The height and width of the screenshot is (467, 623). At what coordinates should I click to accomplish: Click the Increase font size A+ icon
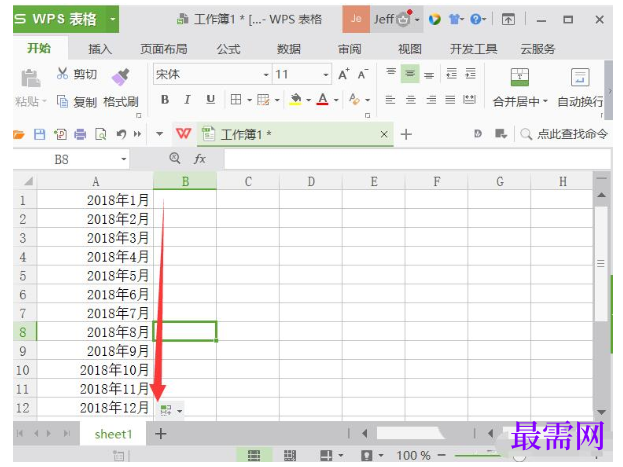click(x=344, y=74)
